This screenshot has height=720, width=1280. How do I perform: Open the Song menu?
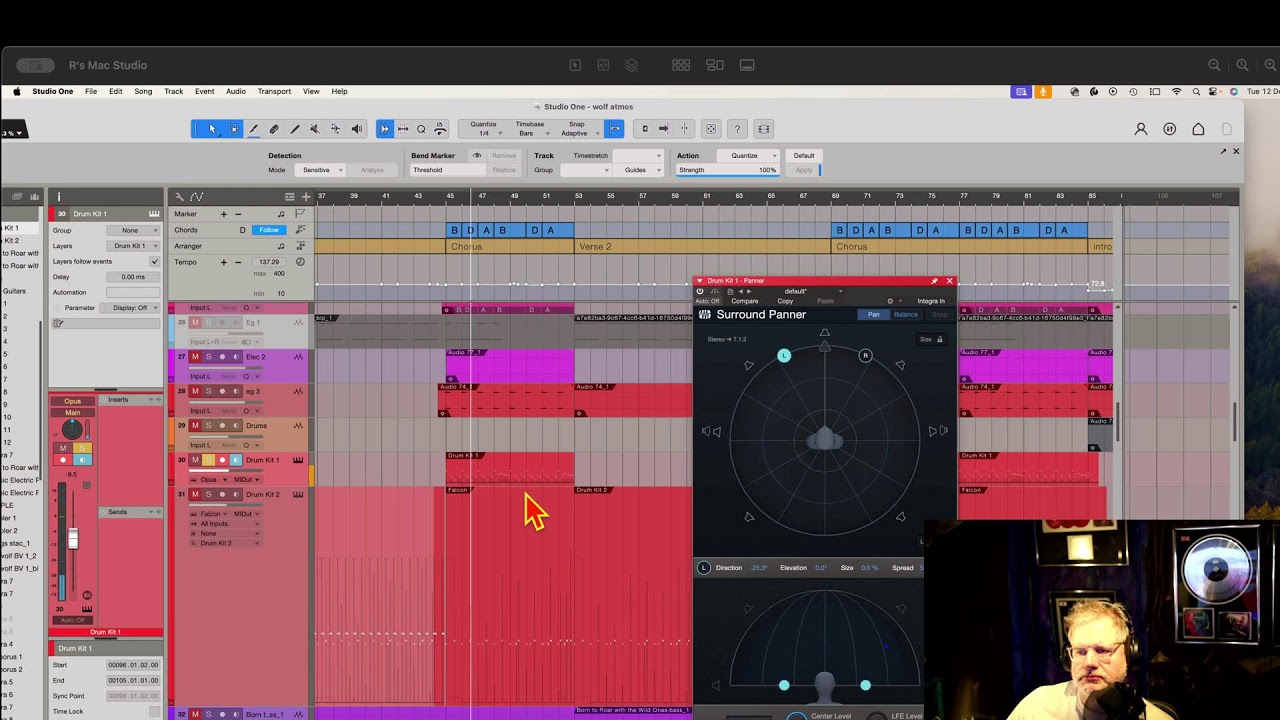tap(143, 91)
